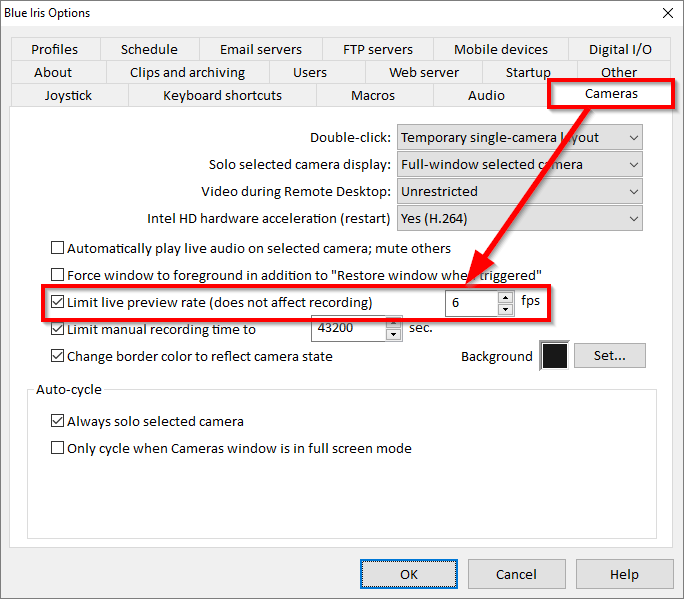Open Solo selected camera display dropdown
Image resolution: width=684 pixels, height=599 pixels.
520,164
